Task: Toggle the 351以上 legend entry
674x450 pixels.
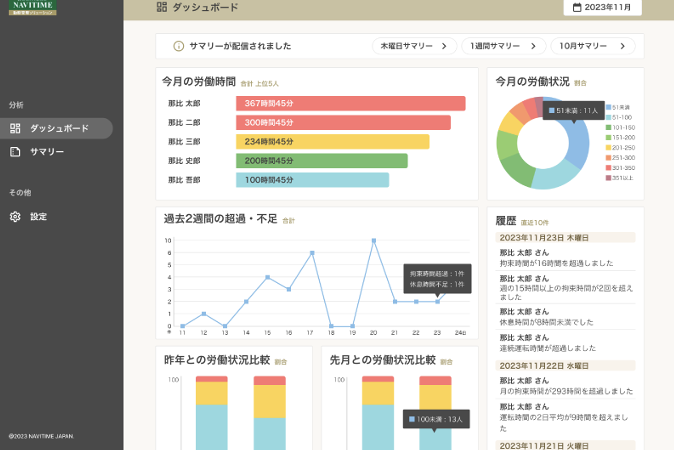Action: tap(618, 178)
